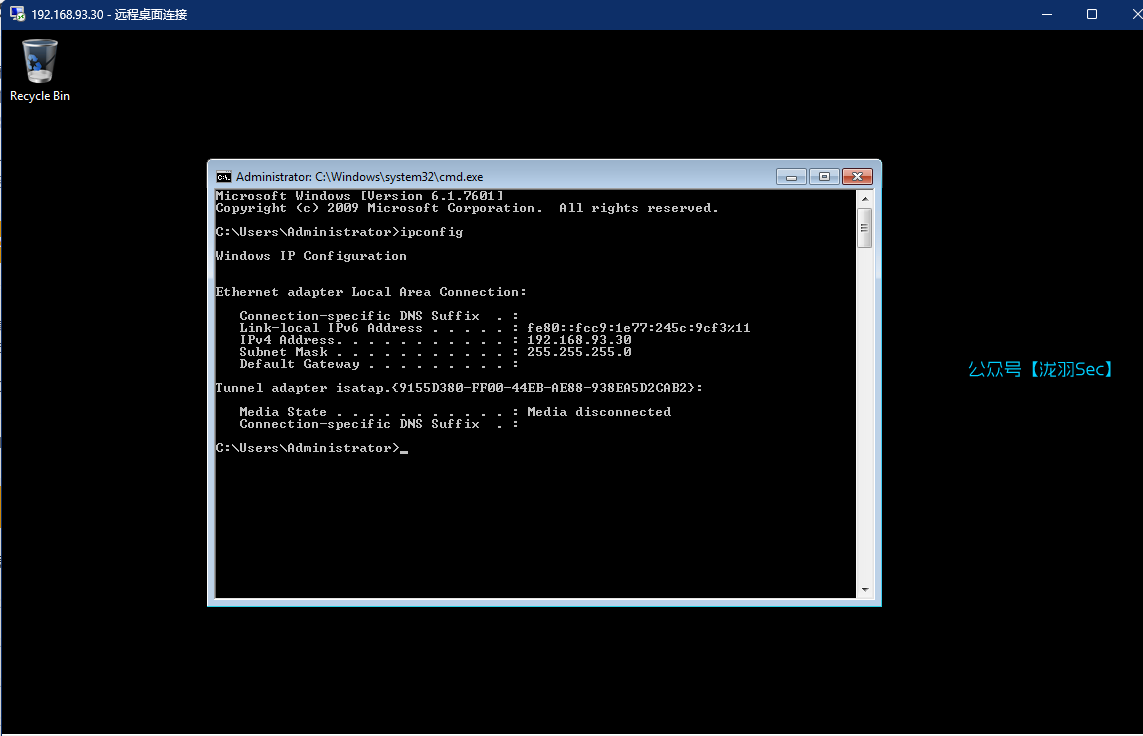Click the cmd vertical scrollbar thumb
This screenshot has width=1143, height=736.
(x=864, y=227)
